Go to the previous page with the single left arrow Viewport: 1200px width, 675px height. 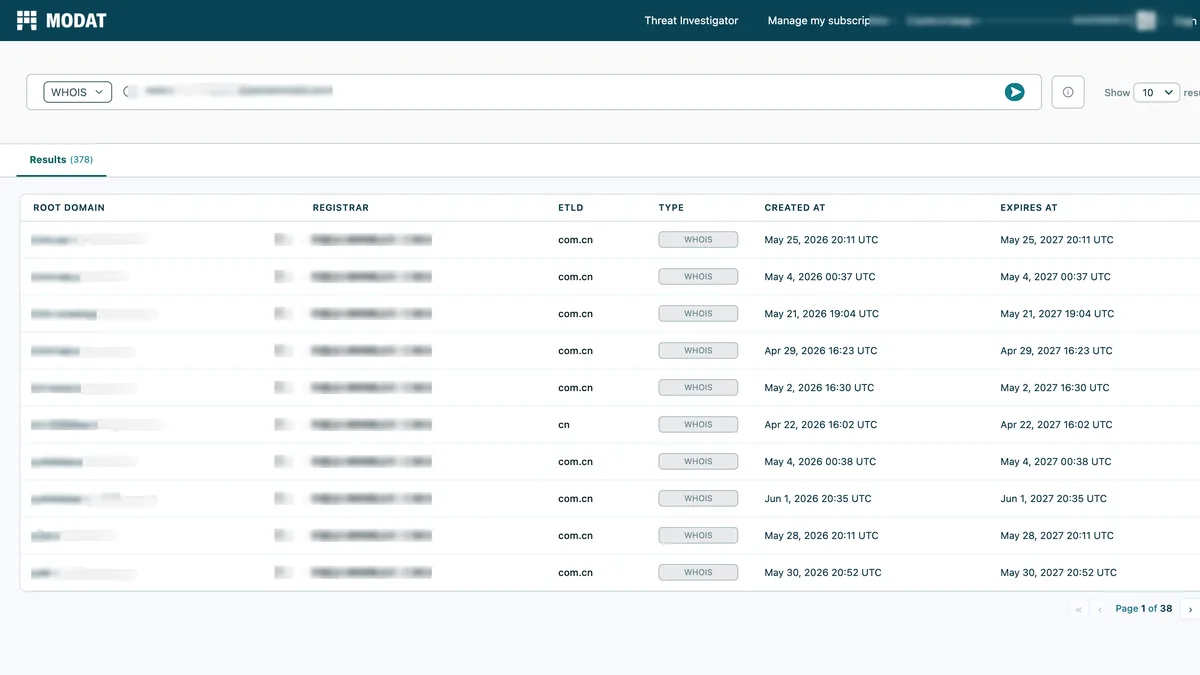pos(1100,609)
